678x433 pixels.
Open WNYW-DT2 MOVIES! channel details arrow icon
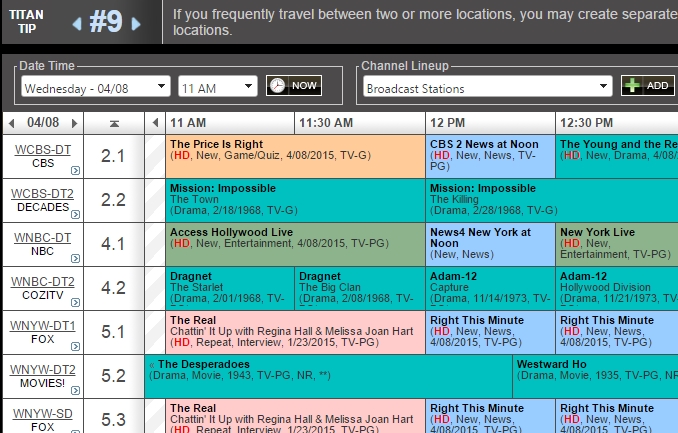[x=75, y=390]
